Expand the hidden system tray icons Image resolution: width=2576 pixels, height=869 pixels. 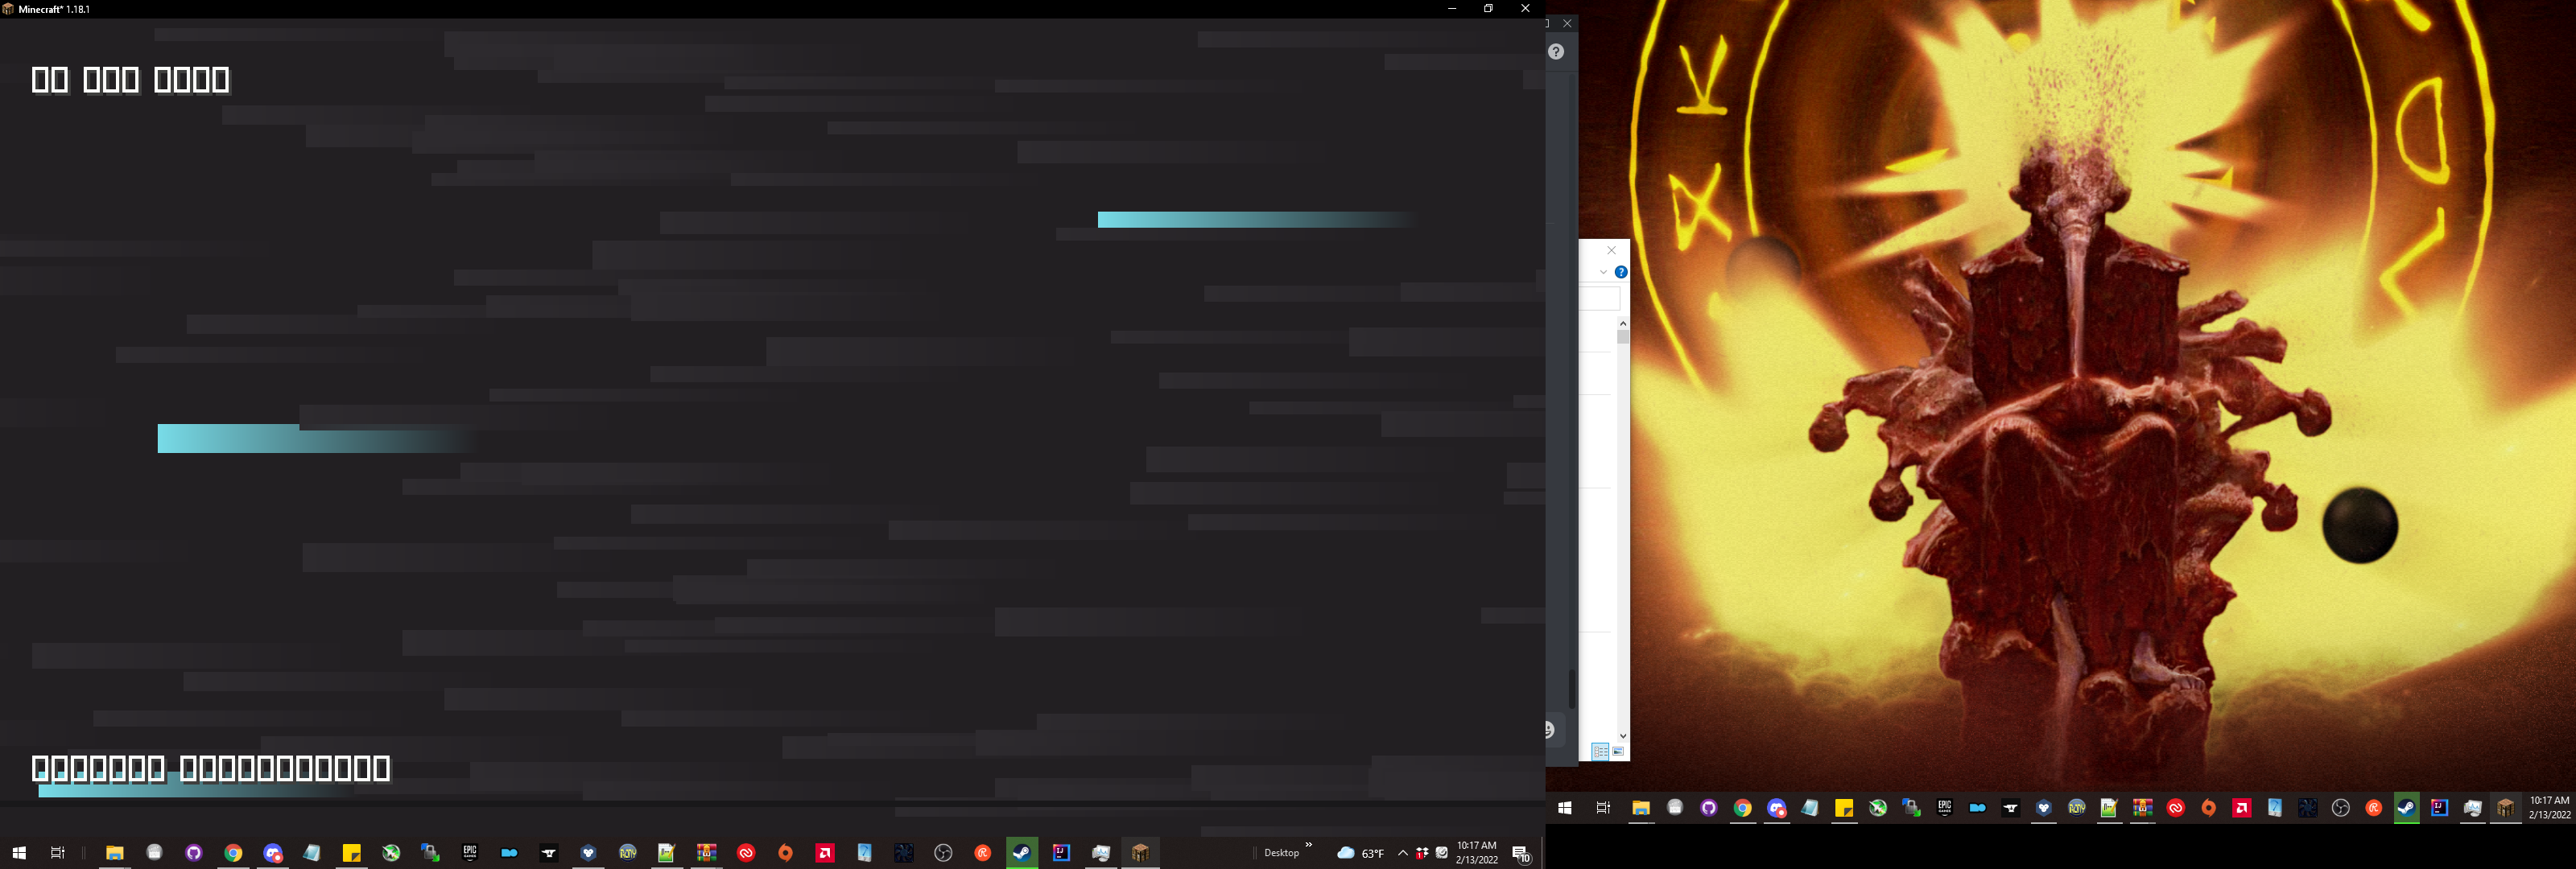1402,853
